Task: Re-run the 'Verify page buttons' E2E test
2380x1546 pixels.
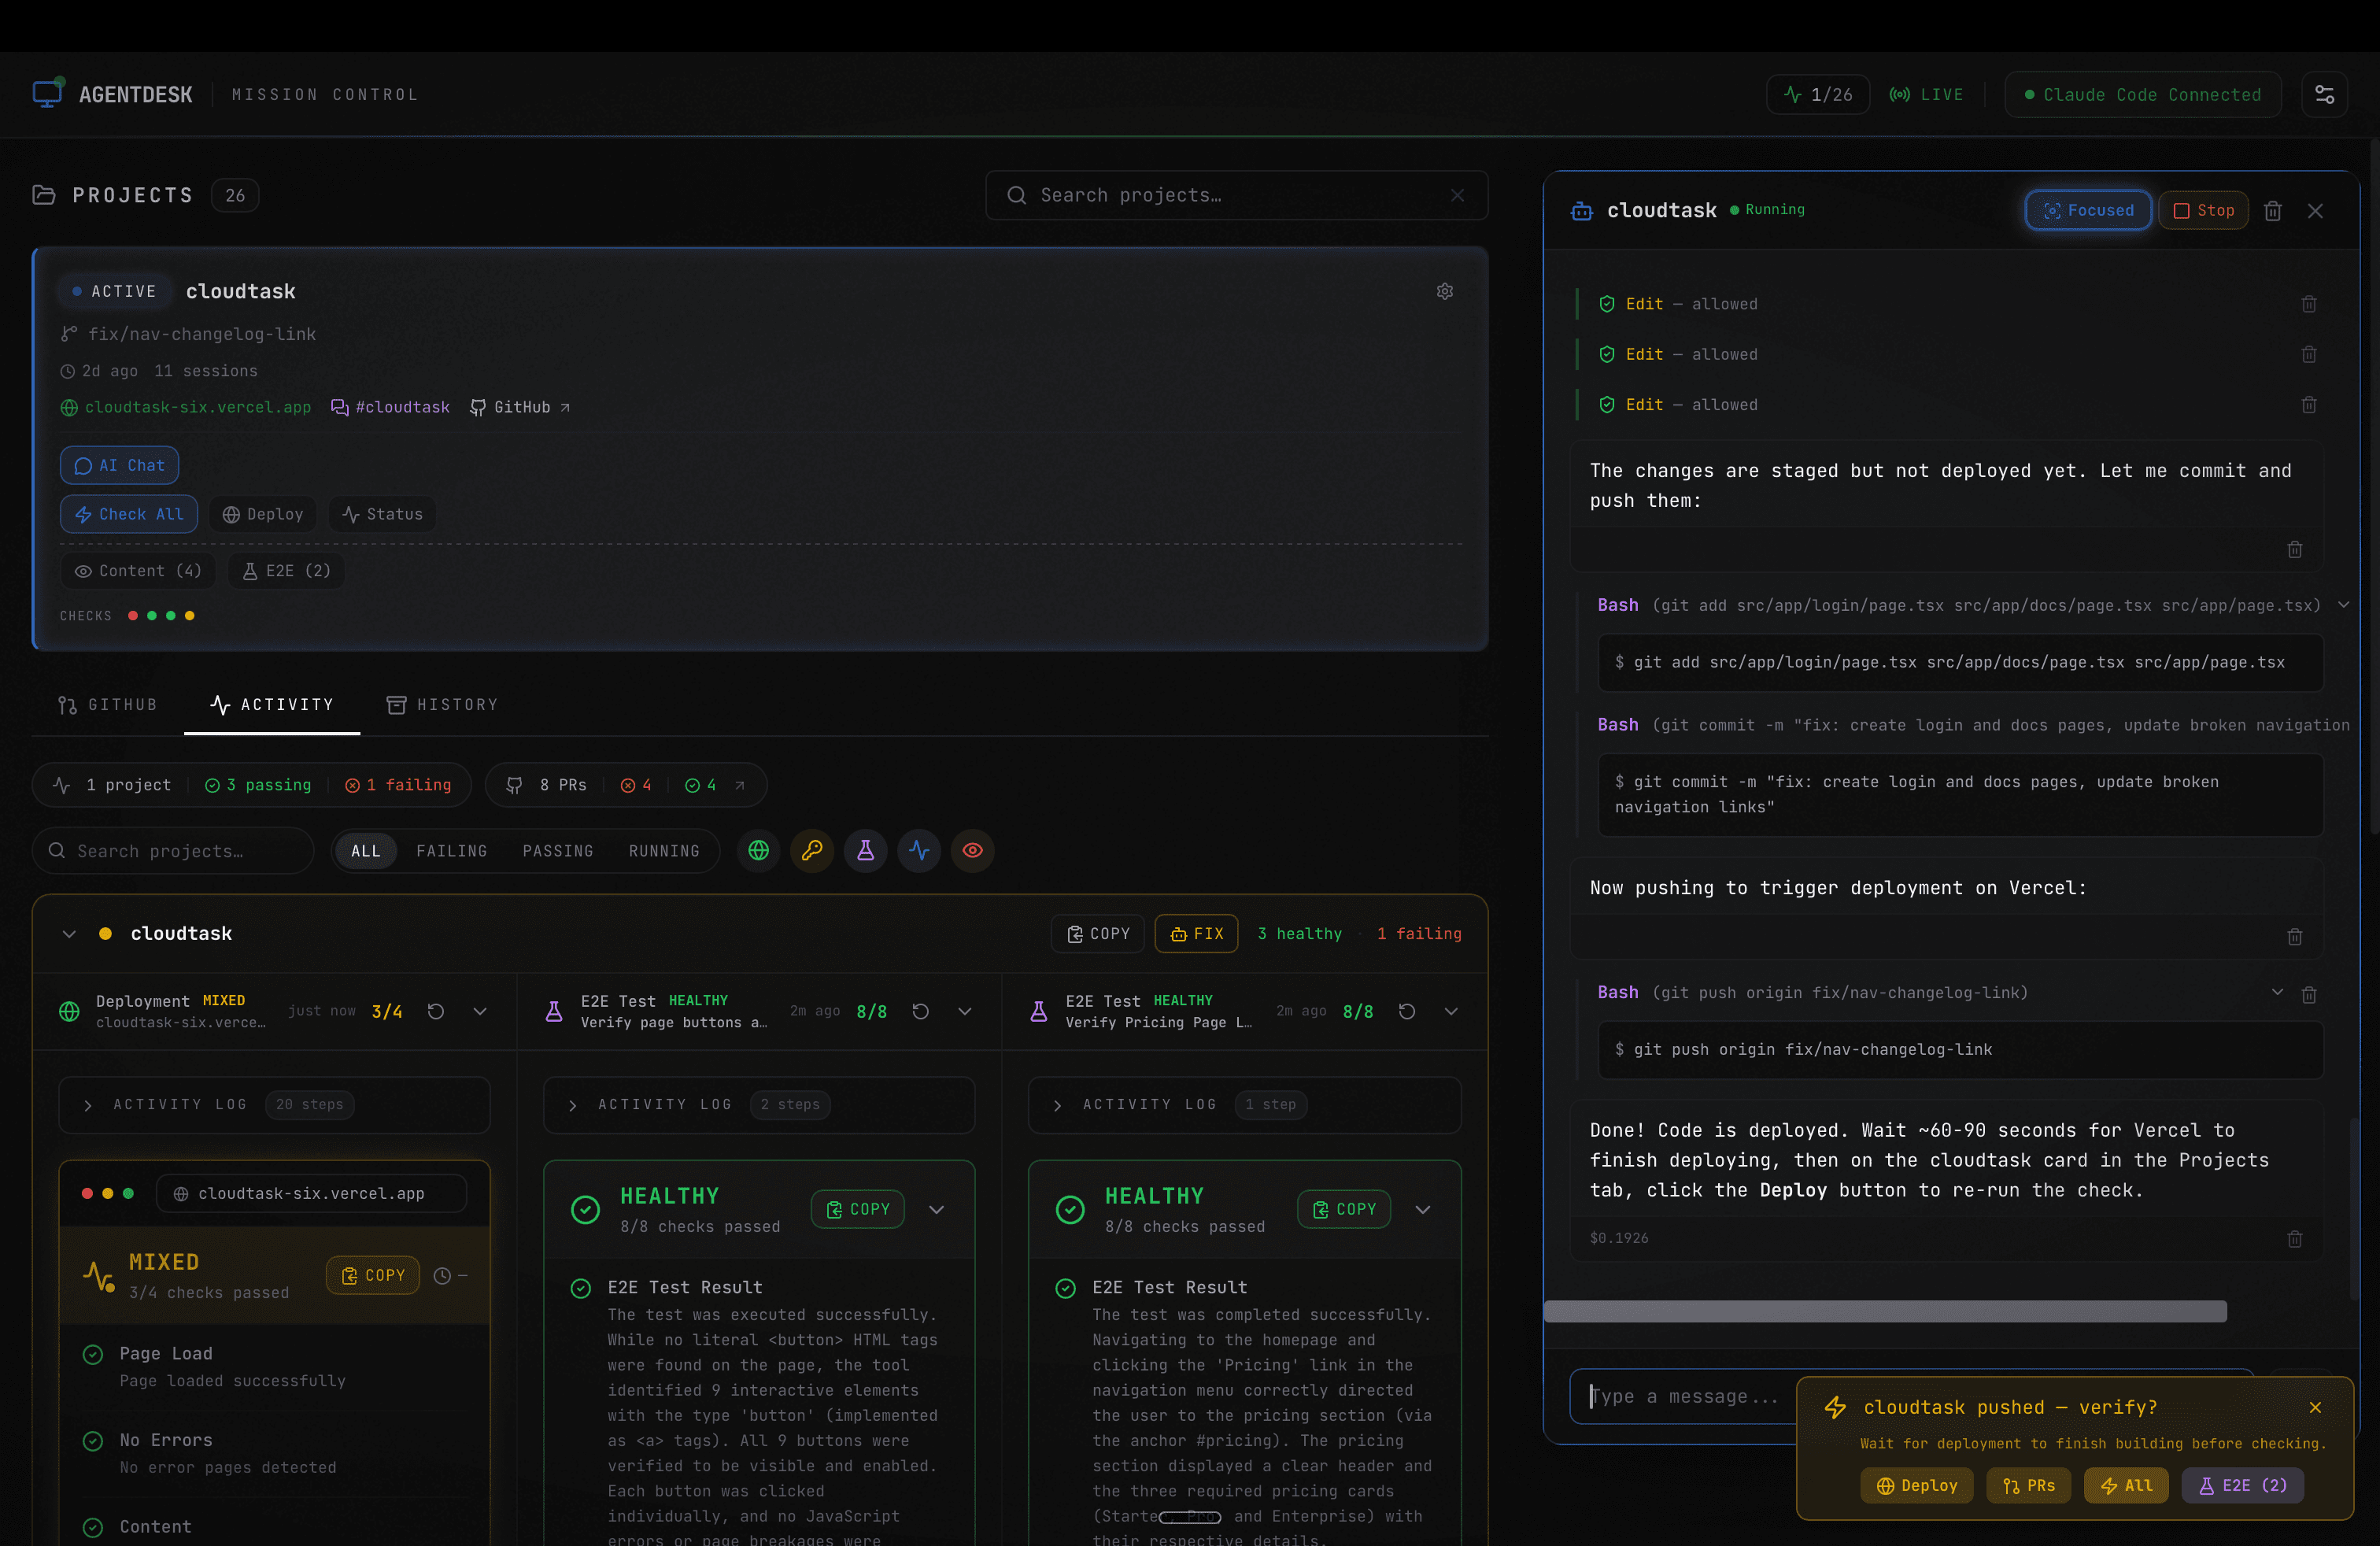Action: click(x=921, y=1011)
